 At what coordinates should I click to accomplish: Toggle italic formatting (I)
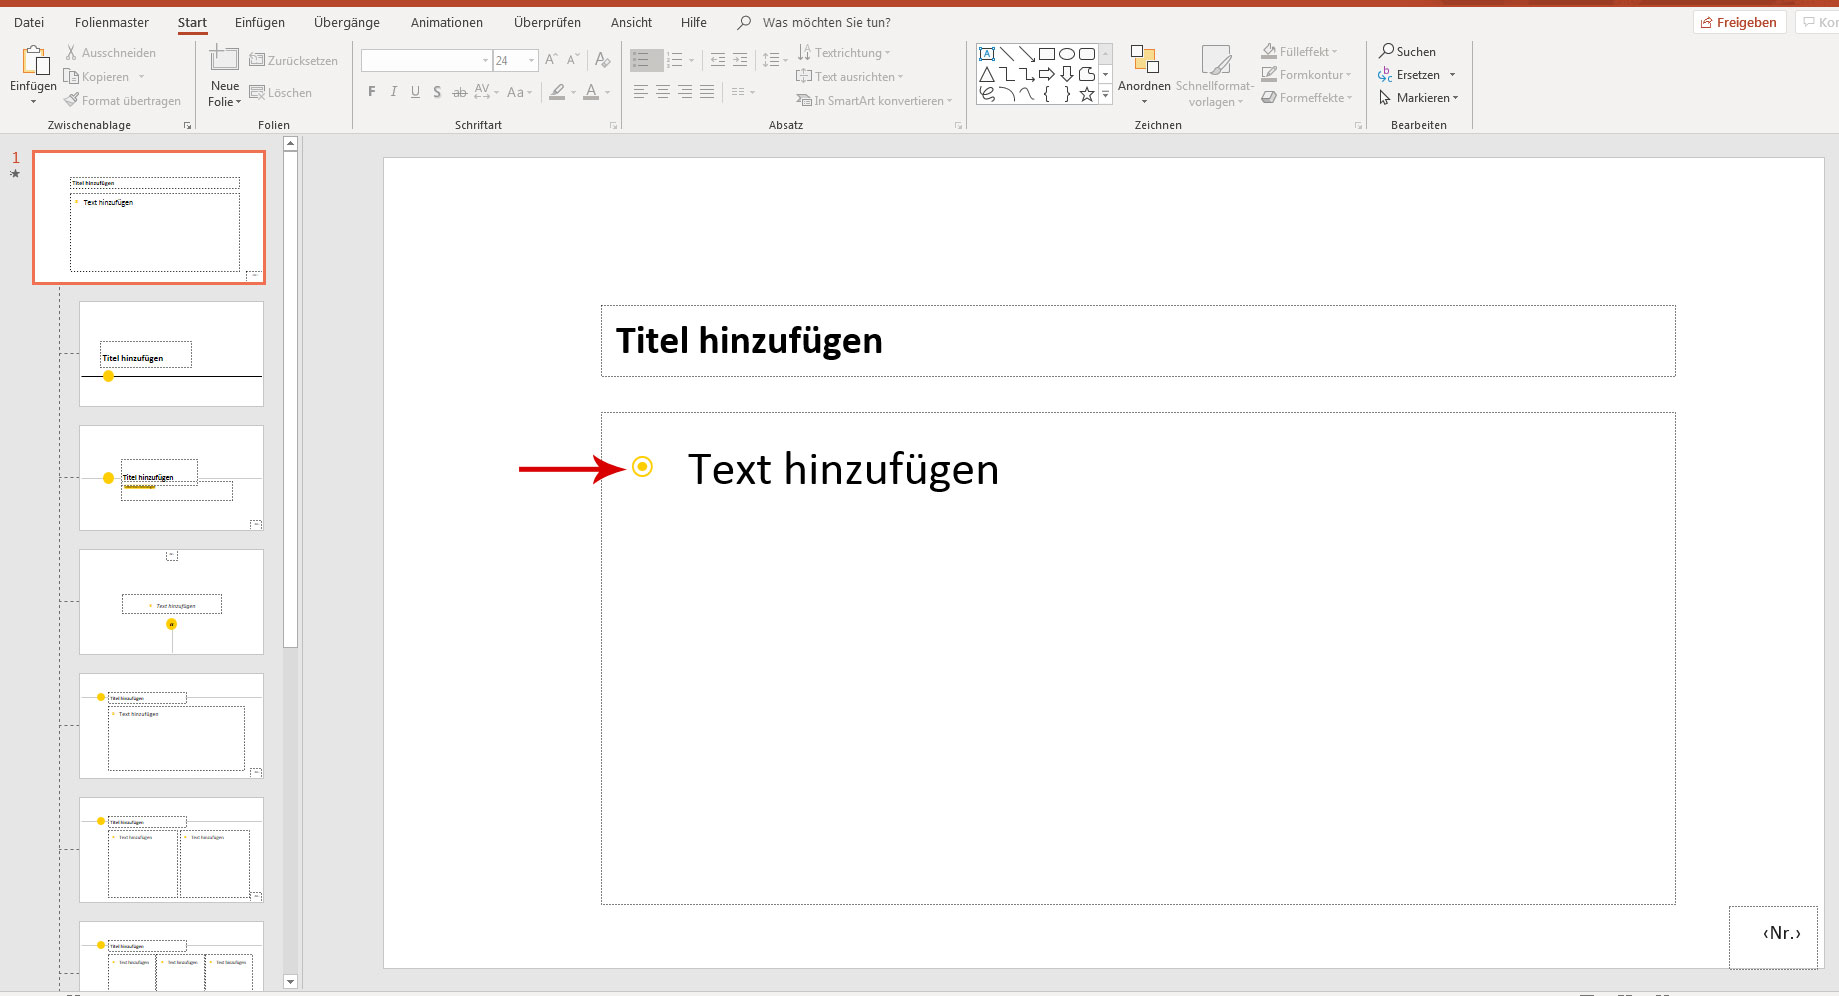pyautogui.click(x=394, y=92)
